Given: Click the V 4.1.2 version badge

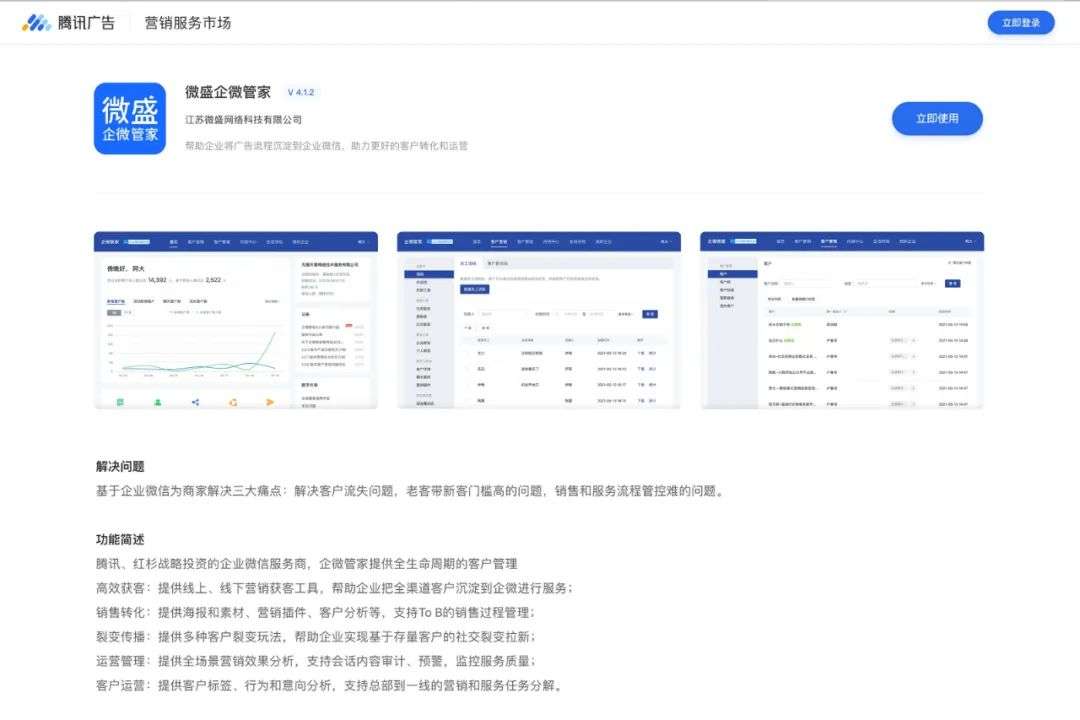Looking at the screenshot, I should pyautogui.click(x=301, y=92).
